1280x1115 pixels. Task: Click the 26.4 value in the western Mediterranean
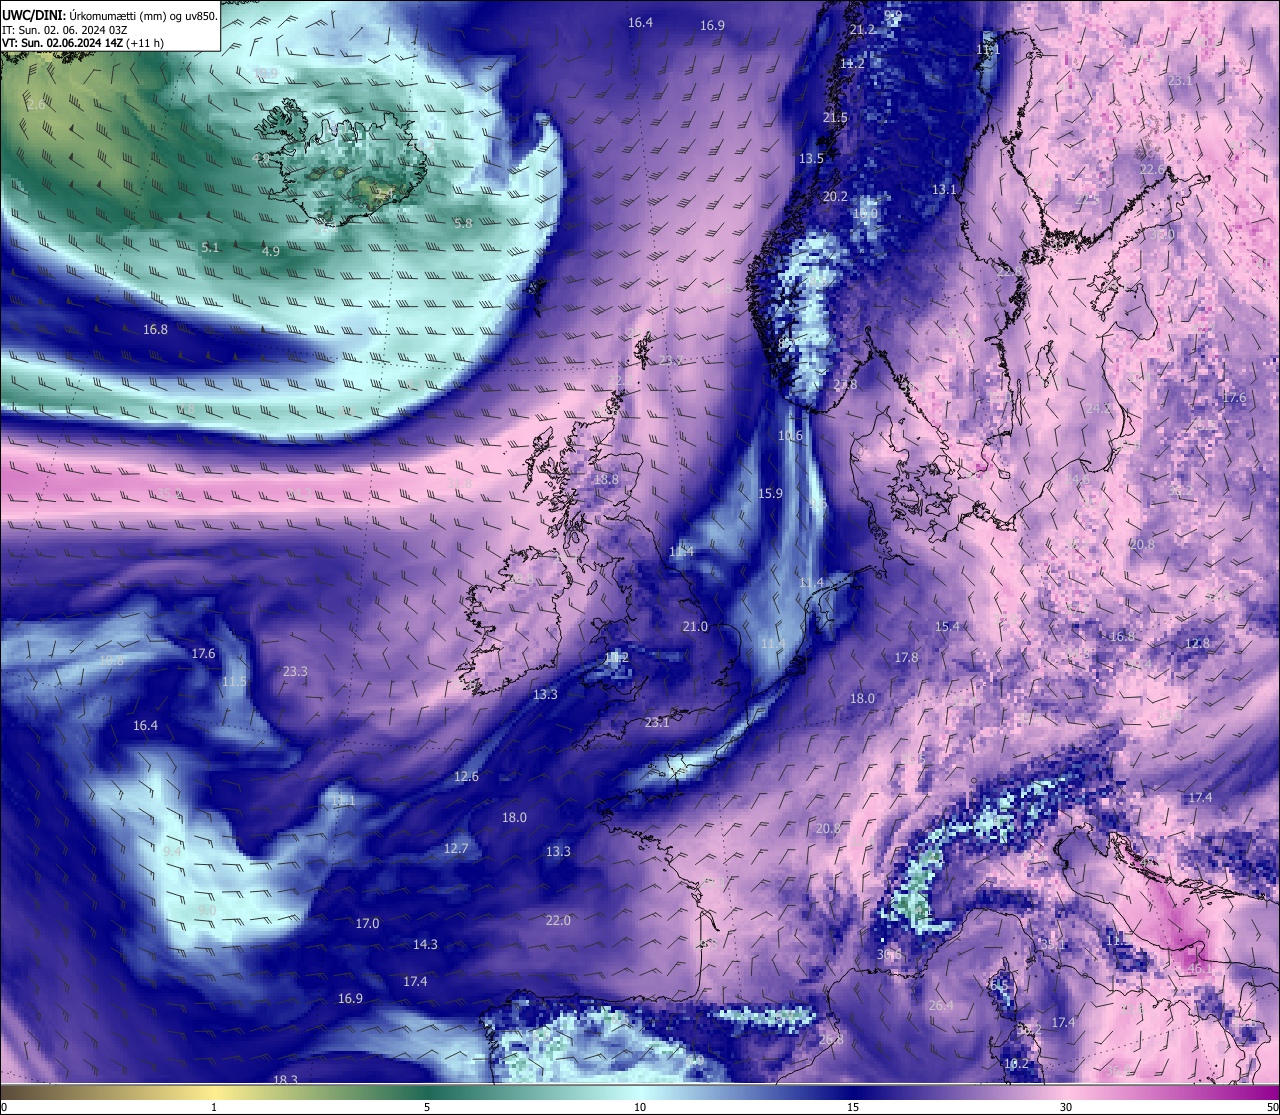click(941, 1006)
